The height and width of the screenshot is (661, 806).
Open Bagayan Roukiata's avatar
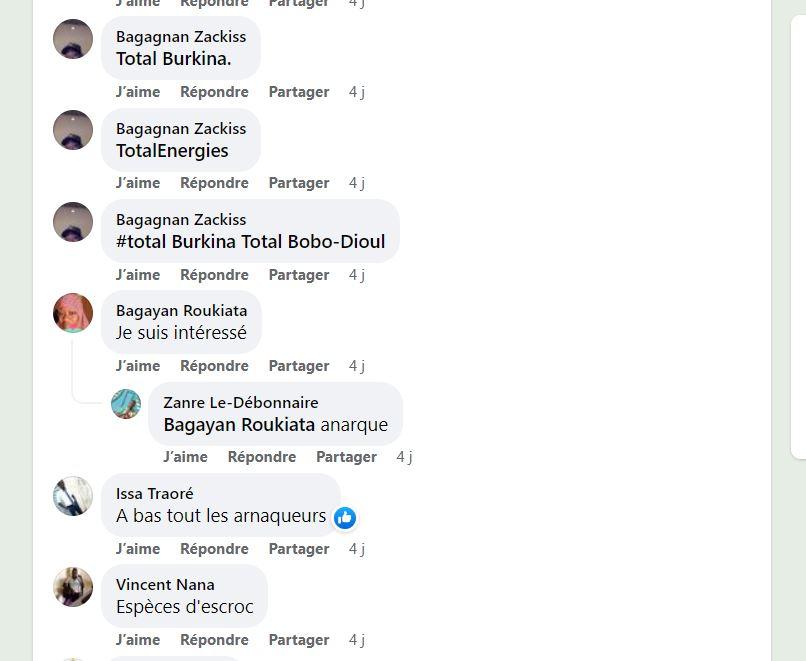[x=73, y=313]
